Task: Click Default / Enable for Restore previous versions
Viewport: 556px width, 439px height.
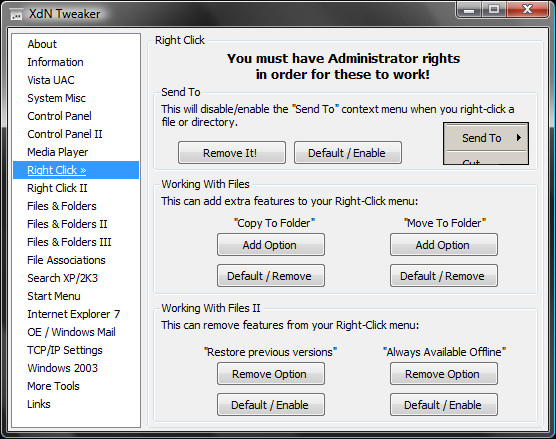Action: (x=271, y=405)
